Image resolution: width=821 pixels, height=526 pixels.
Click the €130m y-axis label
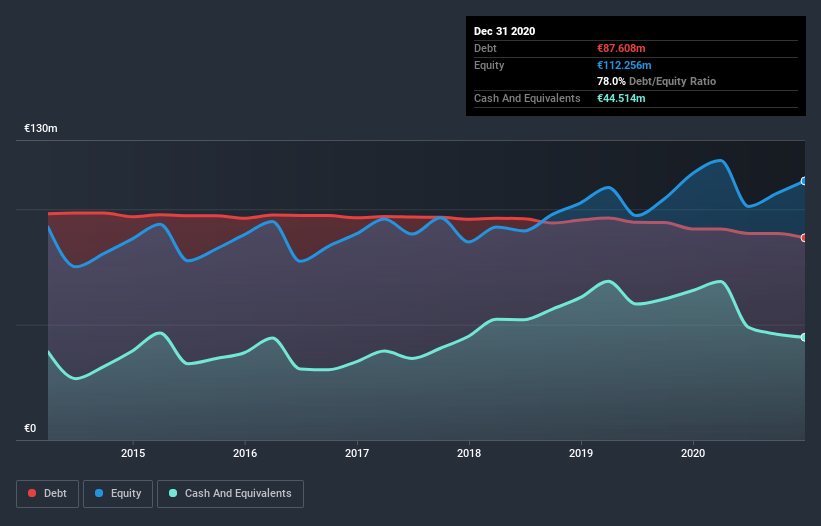click(41, 128)
